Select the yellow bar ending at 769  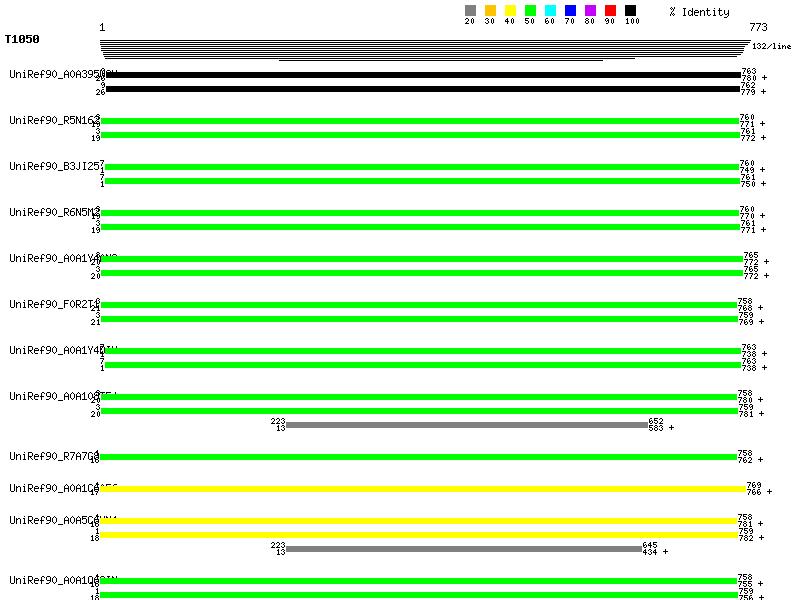tap(422, 489)
